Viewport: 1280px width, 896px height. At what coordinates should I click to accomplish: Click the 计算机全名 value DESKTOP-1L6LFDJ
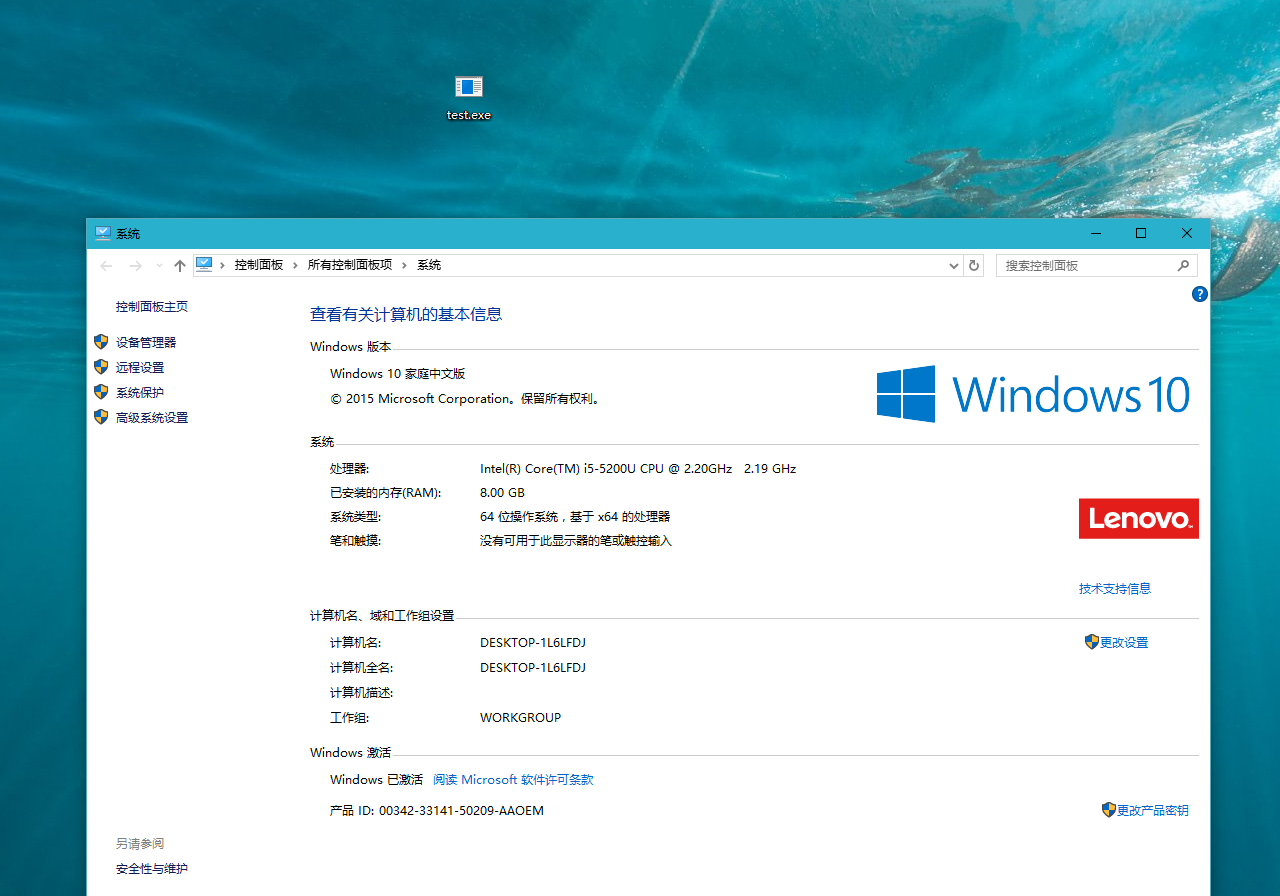[x=533, y=668]
